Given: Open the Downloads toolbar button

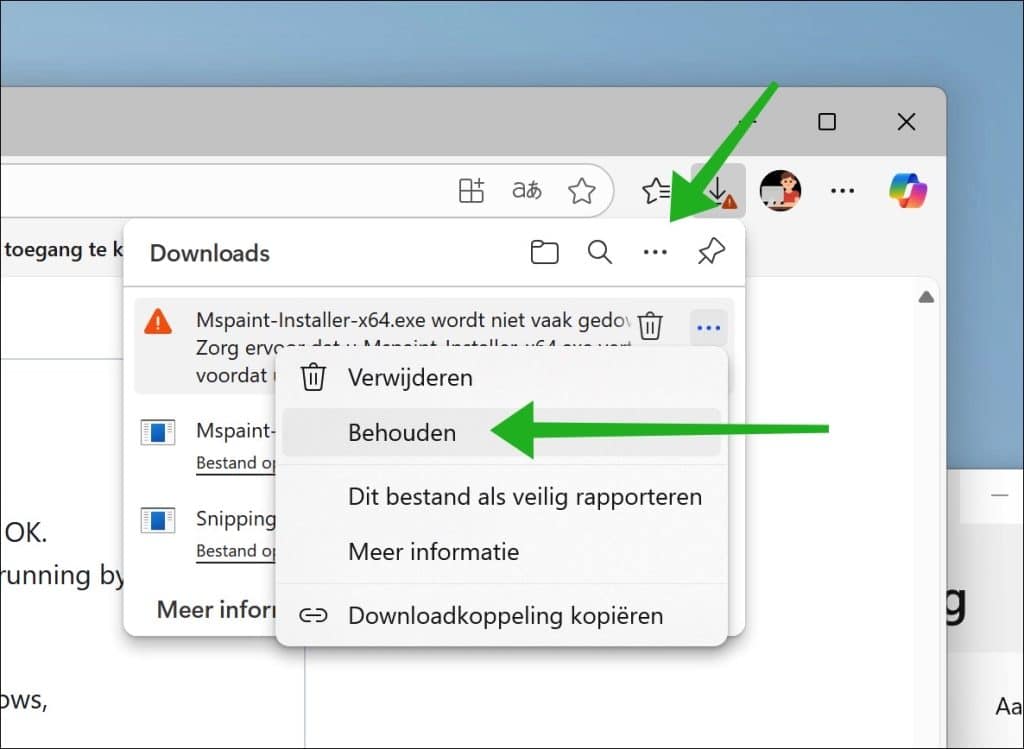Looking at the screenshot, I should (718, 191).
